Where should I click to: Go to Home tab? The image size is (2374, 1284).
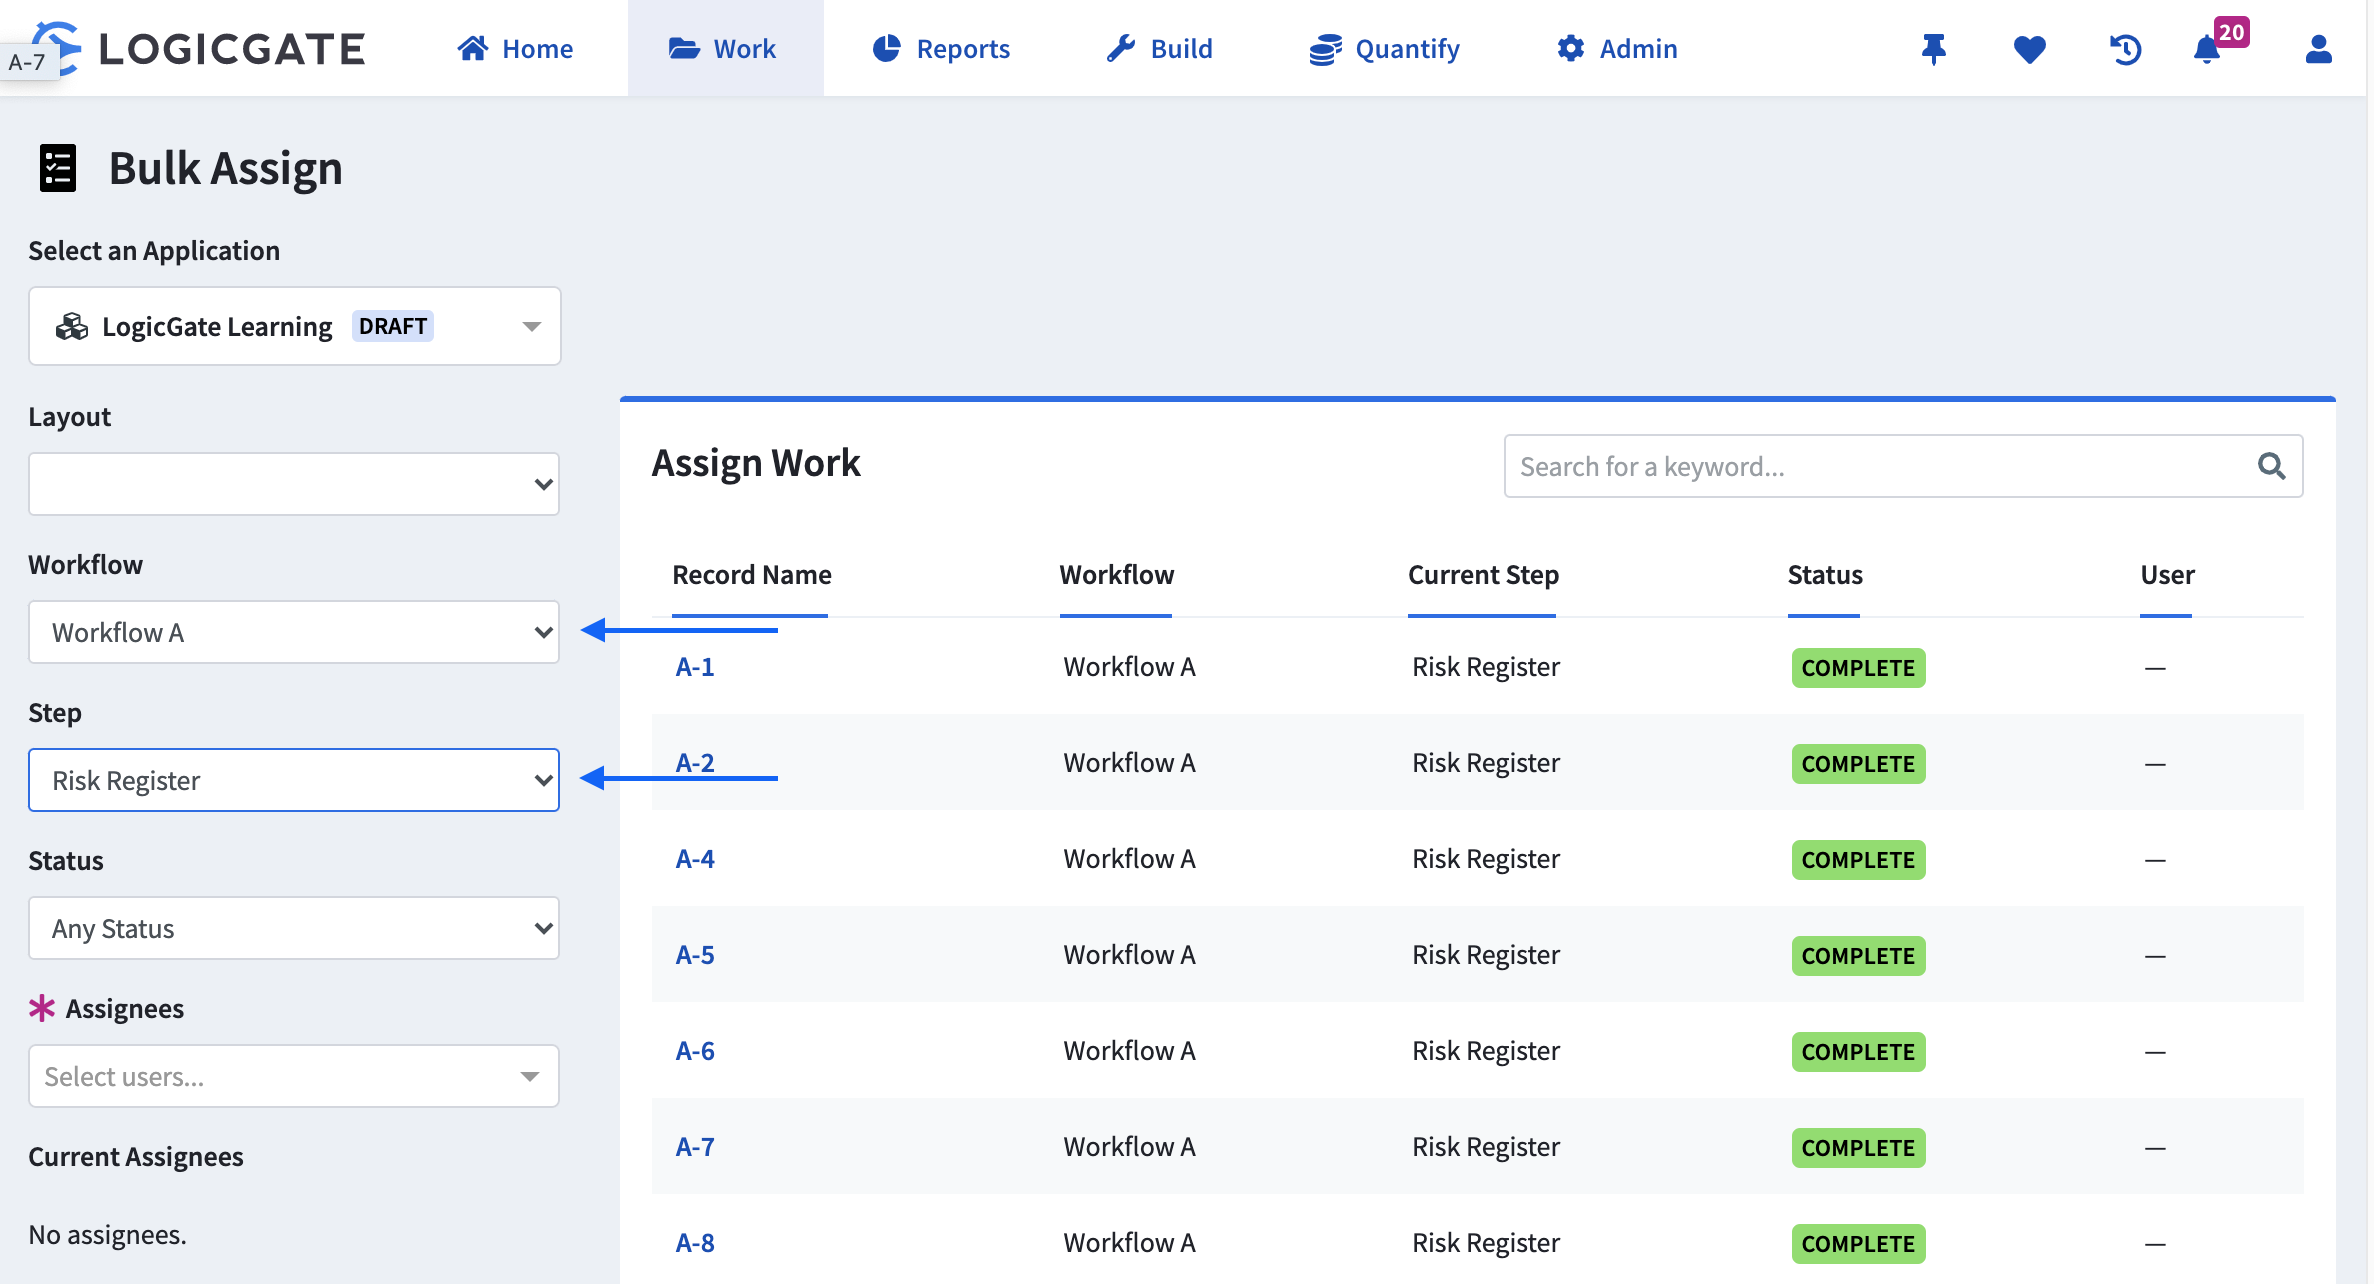pyautogui.click(x=515, y=48)
